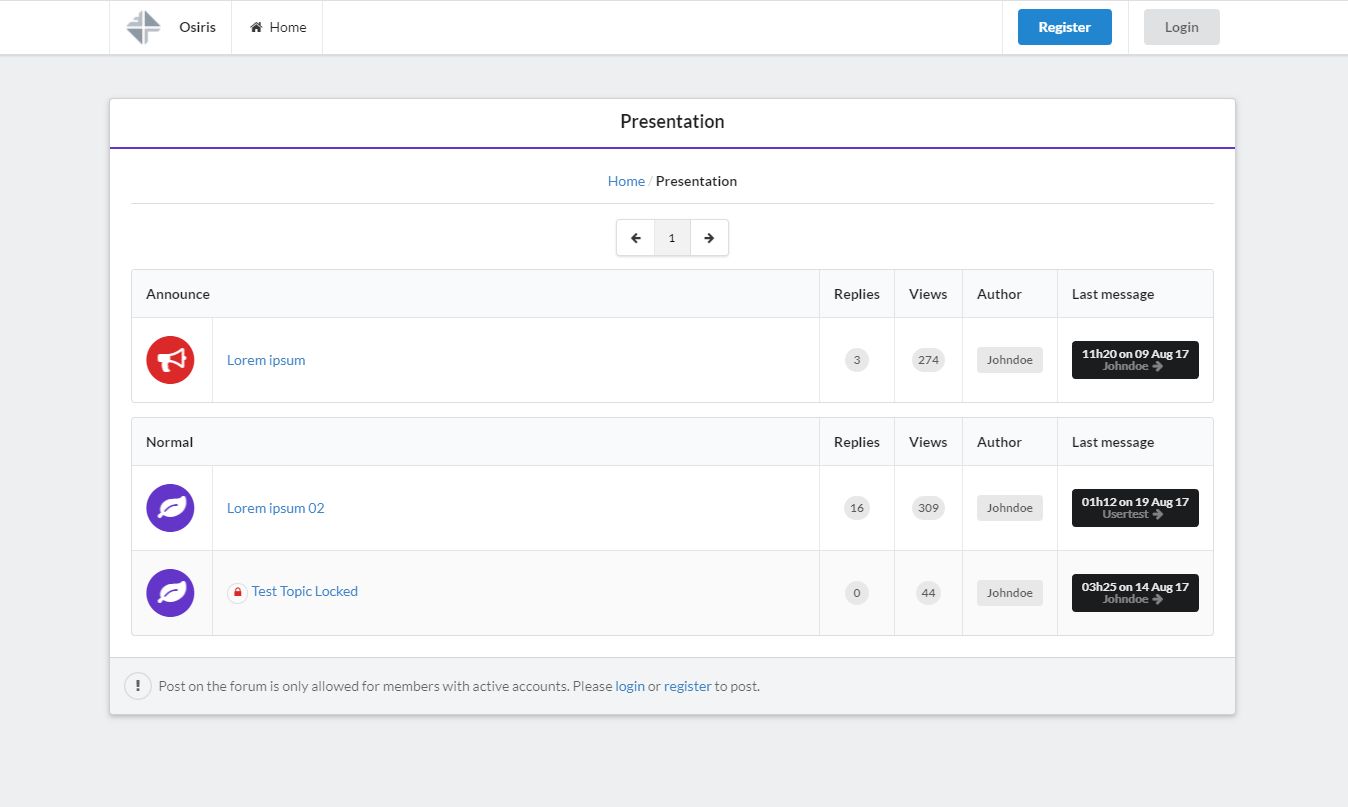Click the purple leaf icon for Lorem ipsum 02
The height and width of the screenshot is (807, 1348).
[170, 508]
